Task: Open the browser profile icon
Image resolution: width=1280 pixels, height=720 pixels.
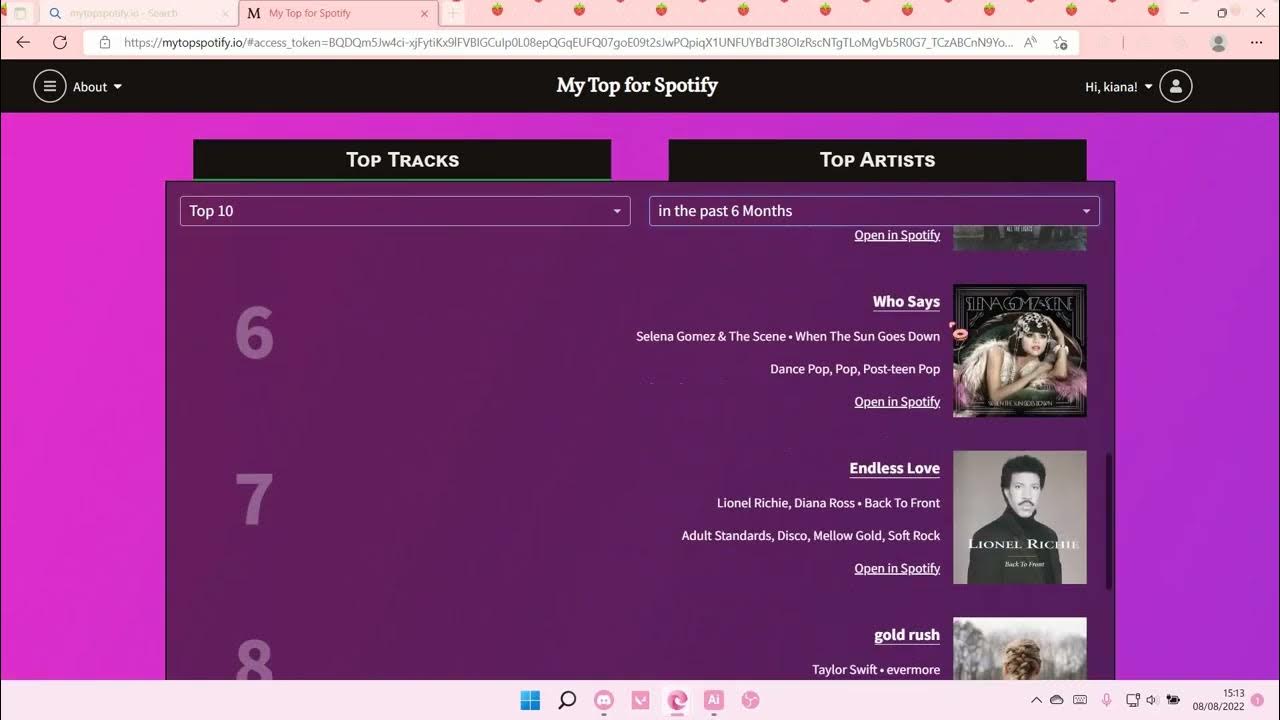Action: click(1218, 43)
